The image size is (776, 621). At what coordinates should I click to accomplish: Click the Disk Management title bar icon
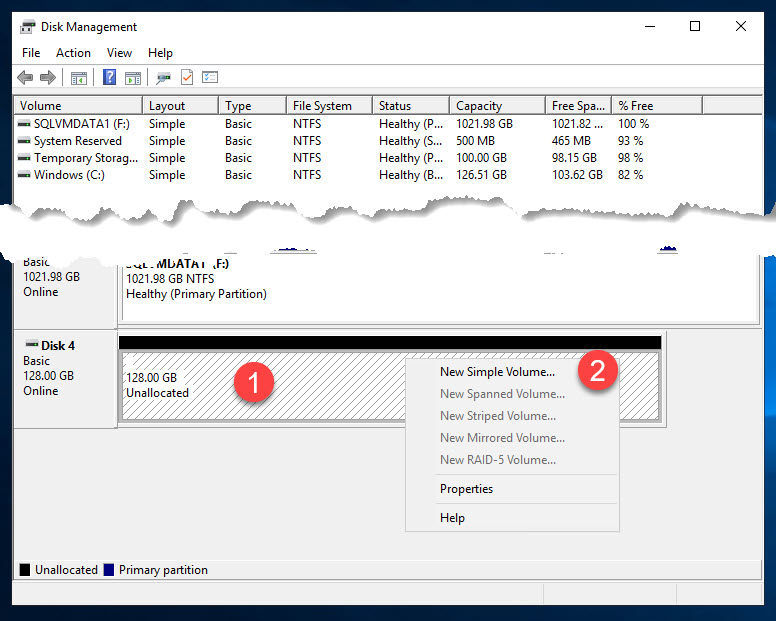point(28,27)
